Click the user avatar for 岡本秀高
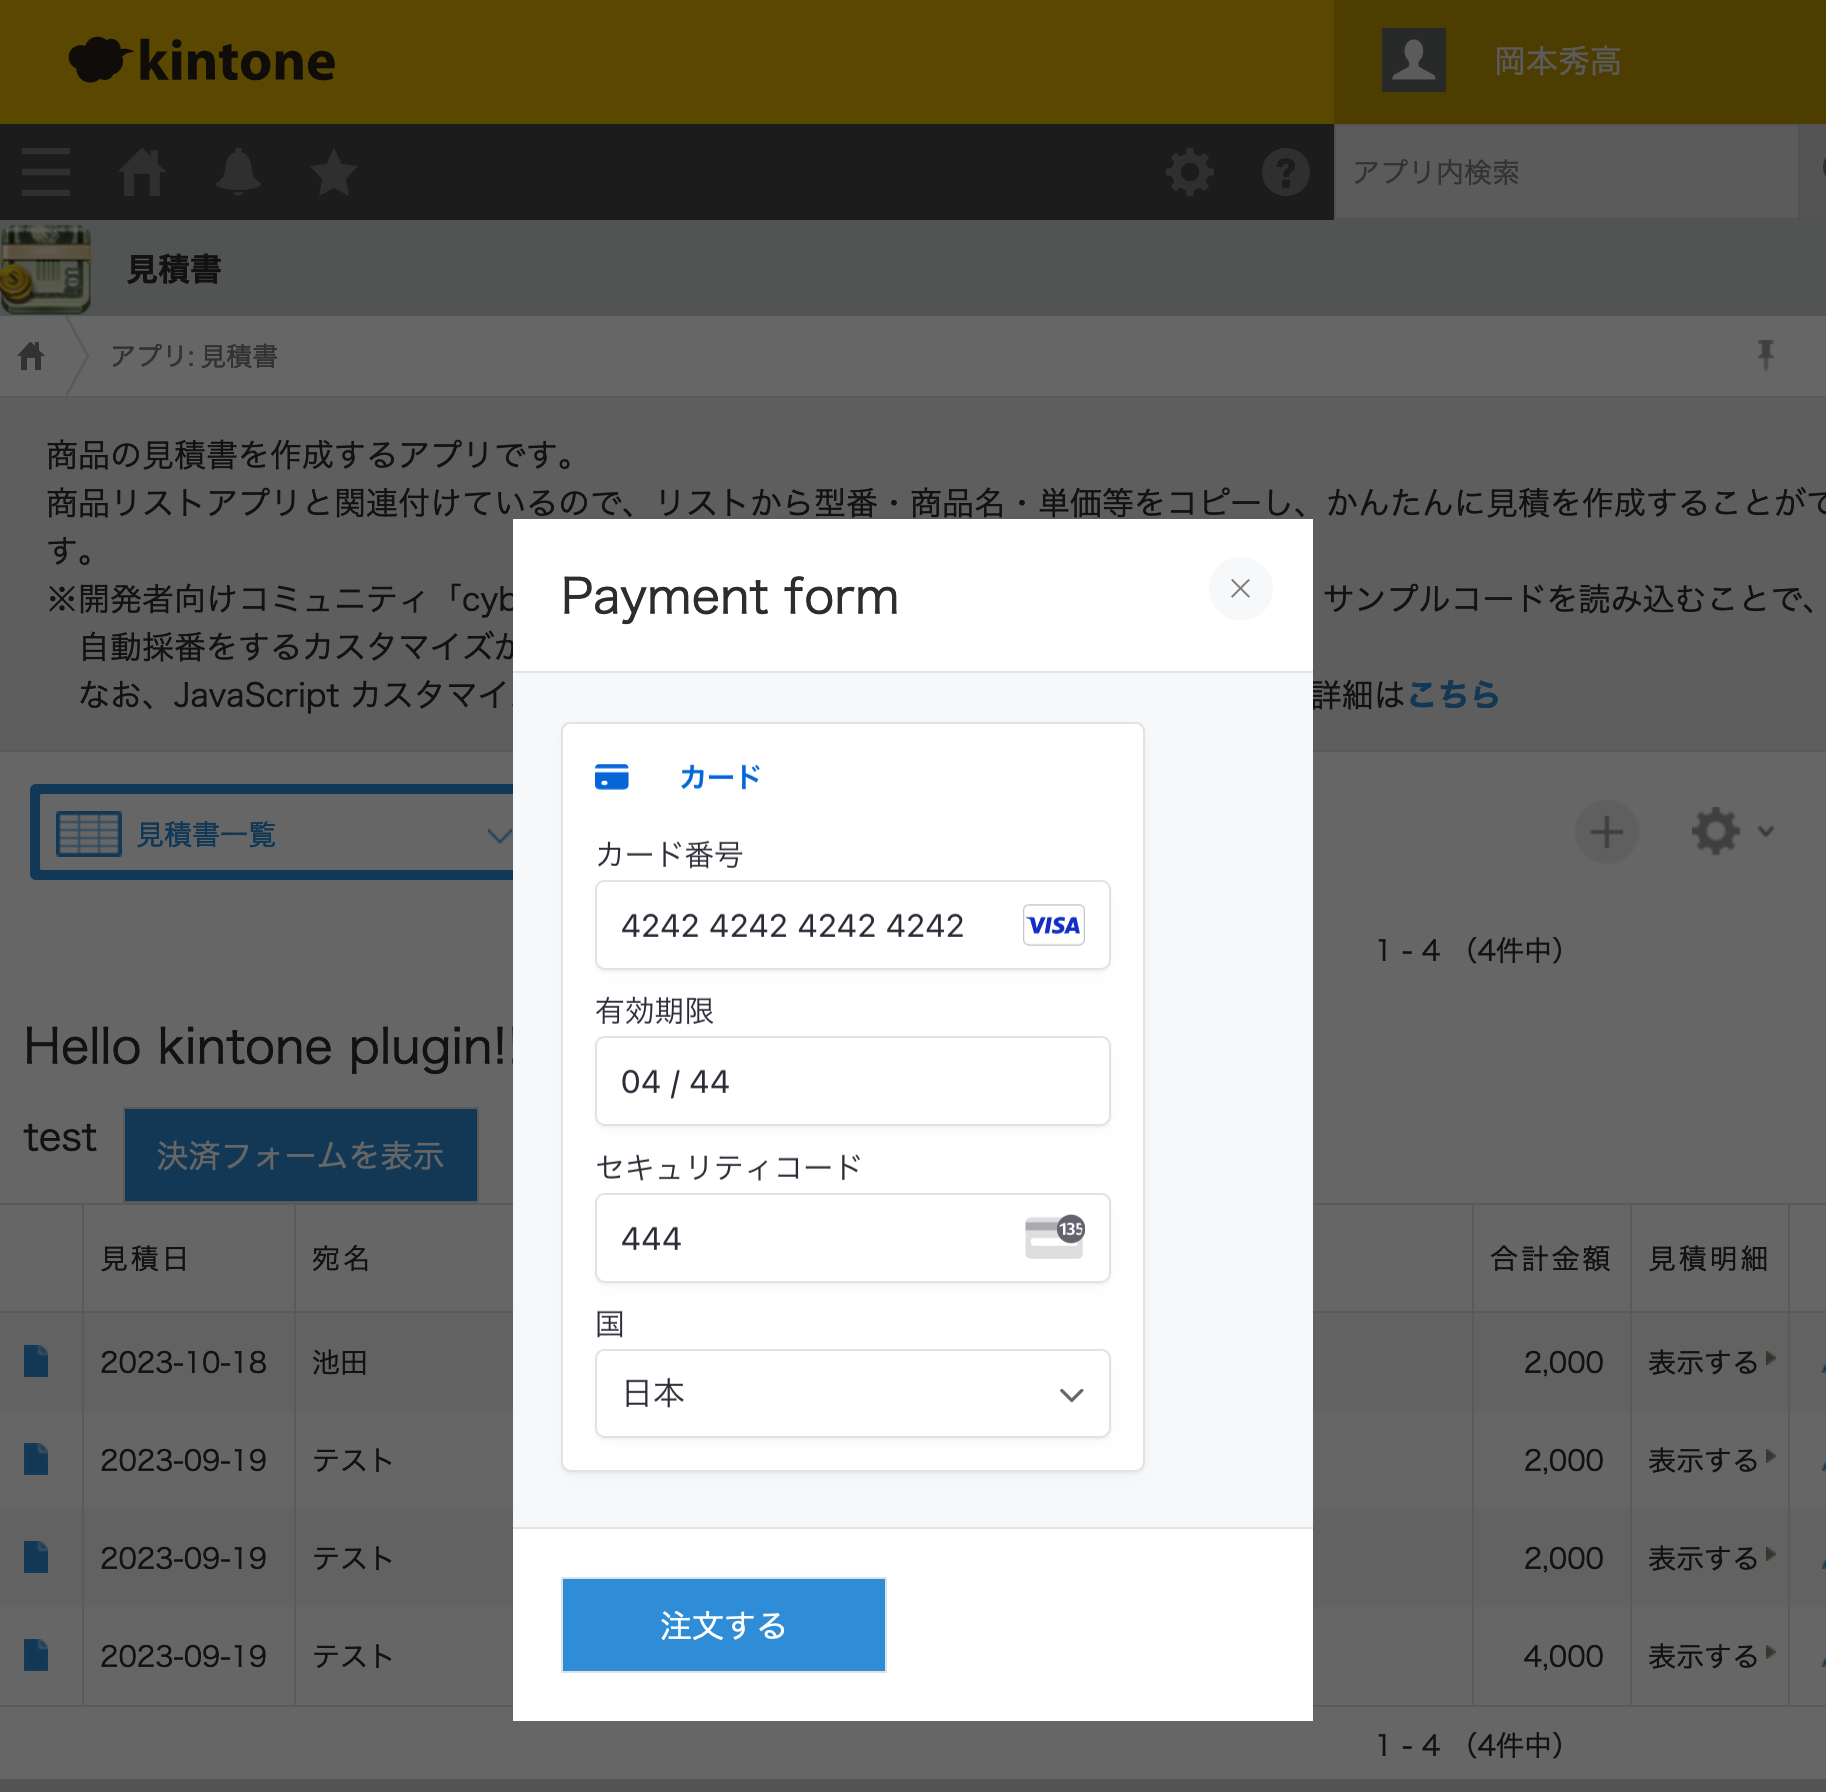The width and height of the screenshot is (1826, 1792). pyautogui.click(x=1413, y=60)
